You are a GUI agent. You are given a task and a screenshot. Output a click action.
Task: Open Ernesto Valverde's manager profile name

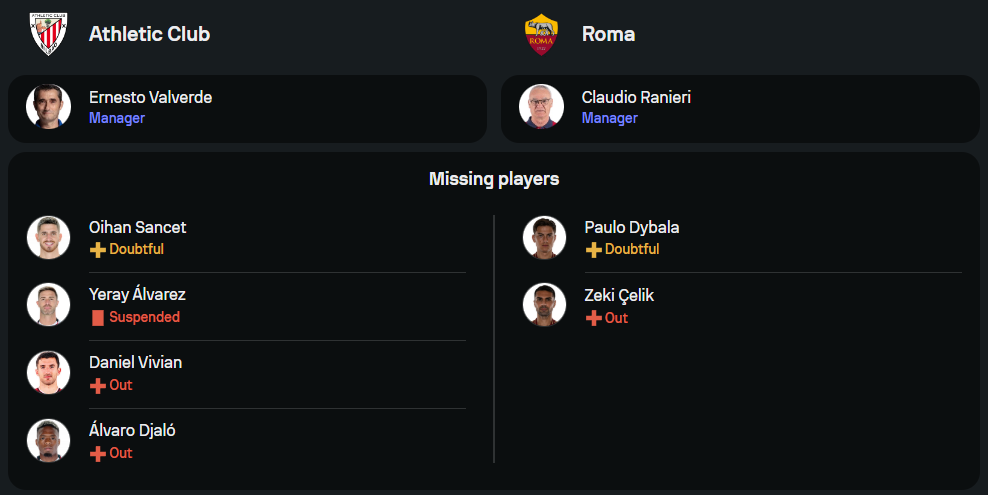(150, 97)
